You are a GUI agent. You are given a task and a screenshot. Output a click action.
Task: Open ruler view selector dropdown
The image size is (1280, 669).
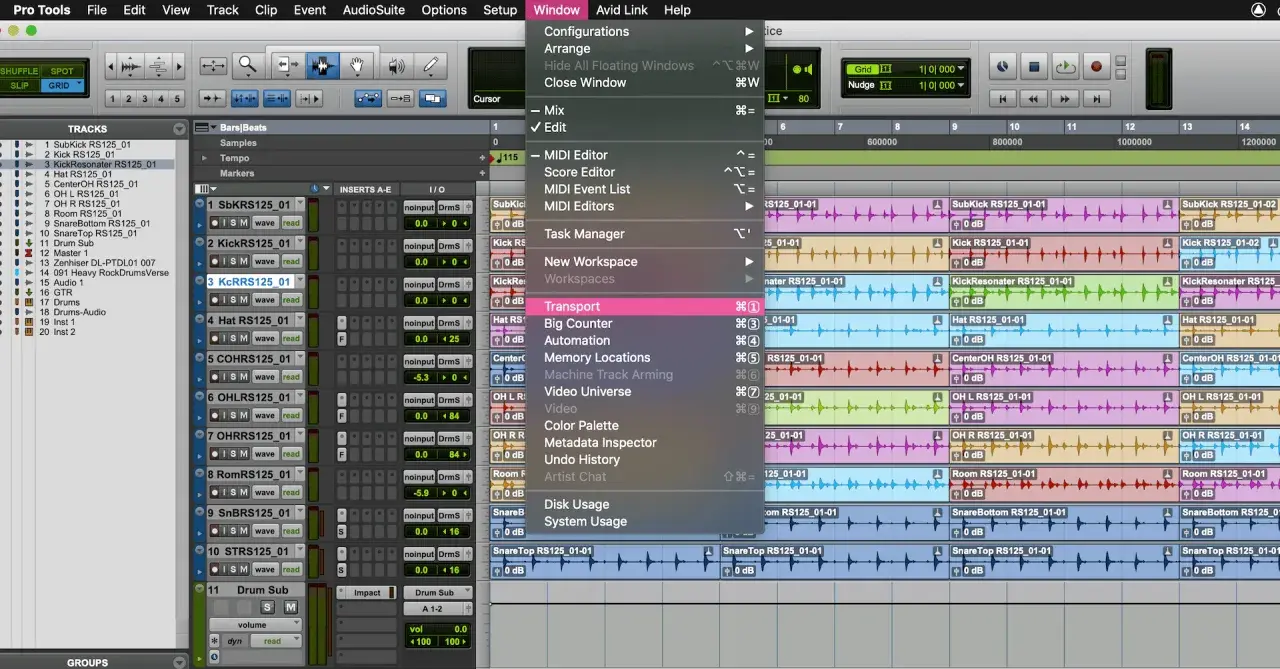tap(205, 128)
